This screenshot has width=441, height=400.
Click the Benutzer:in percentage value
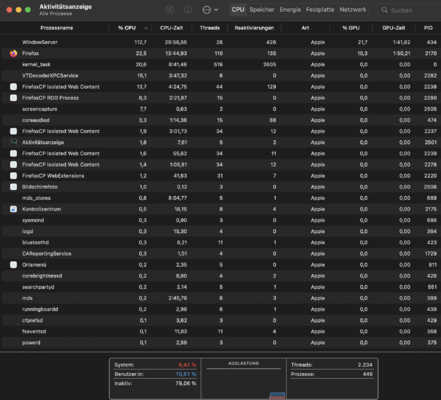pos(186,374)
